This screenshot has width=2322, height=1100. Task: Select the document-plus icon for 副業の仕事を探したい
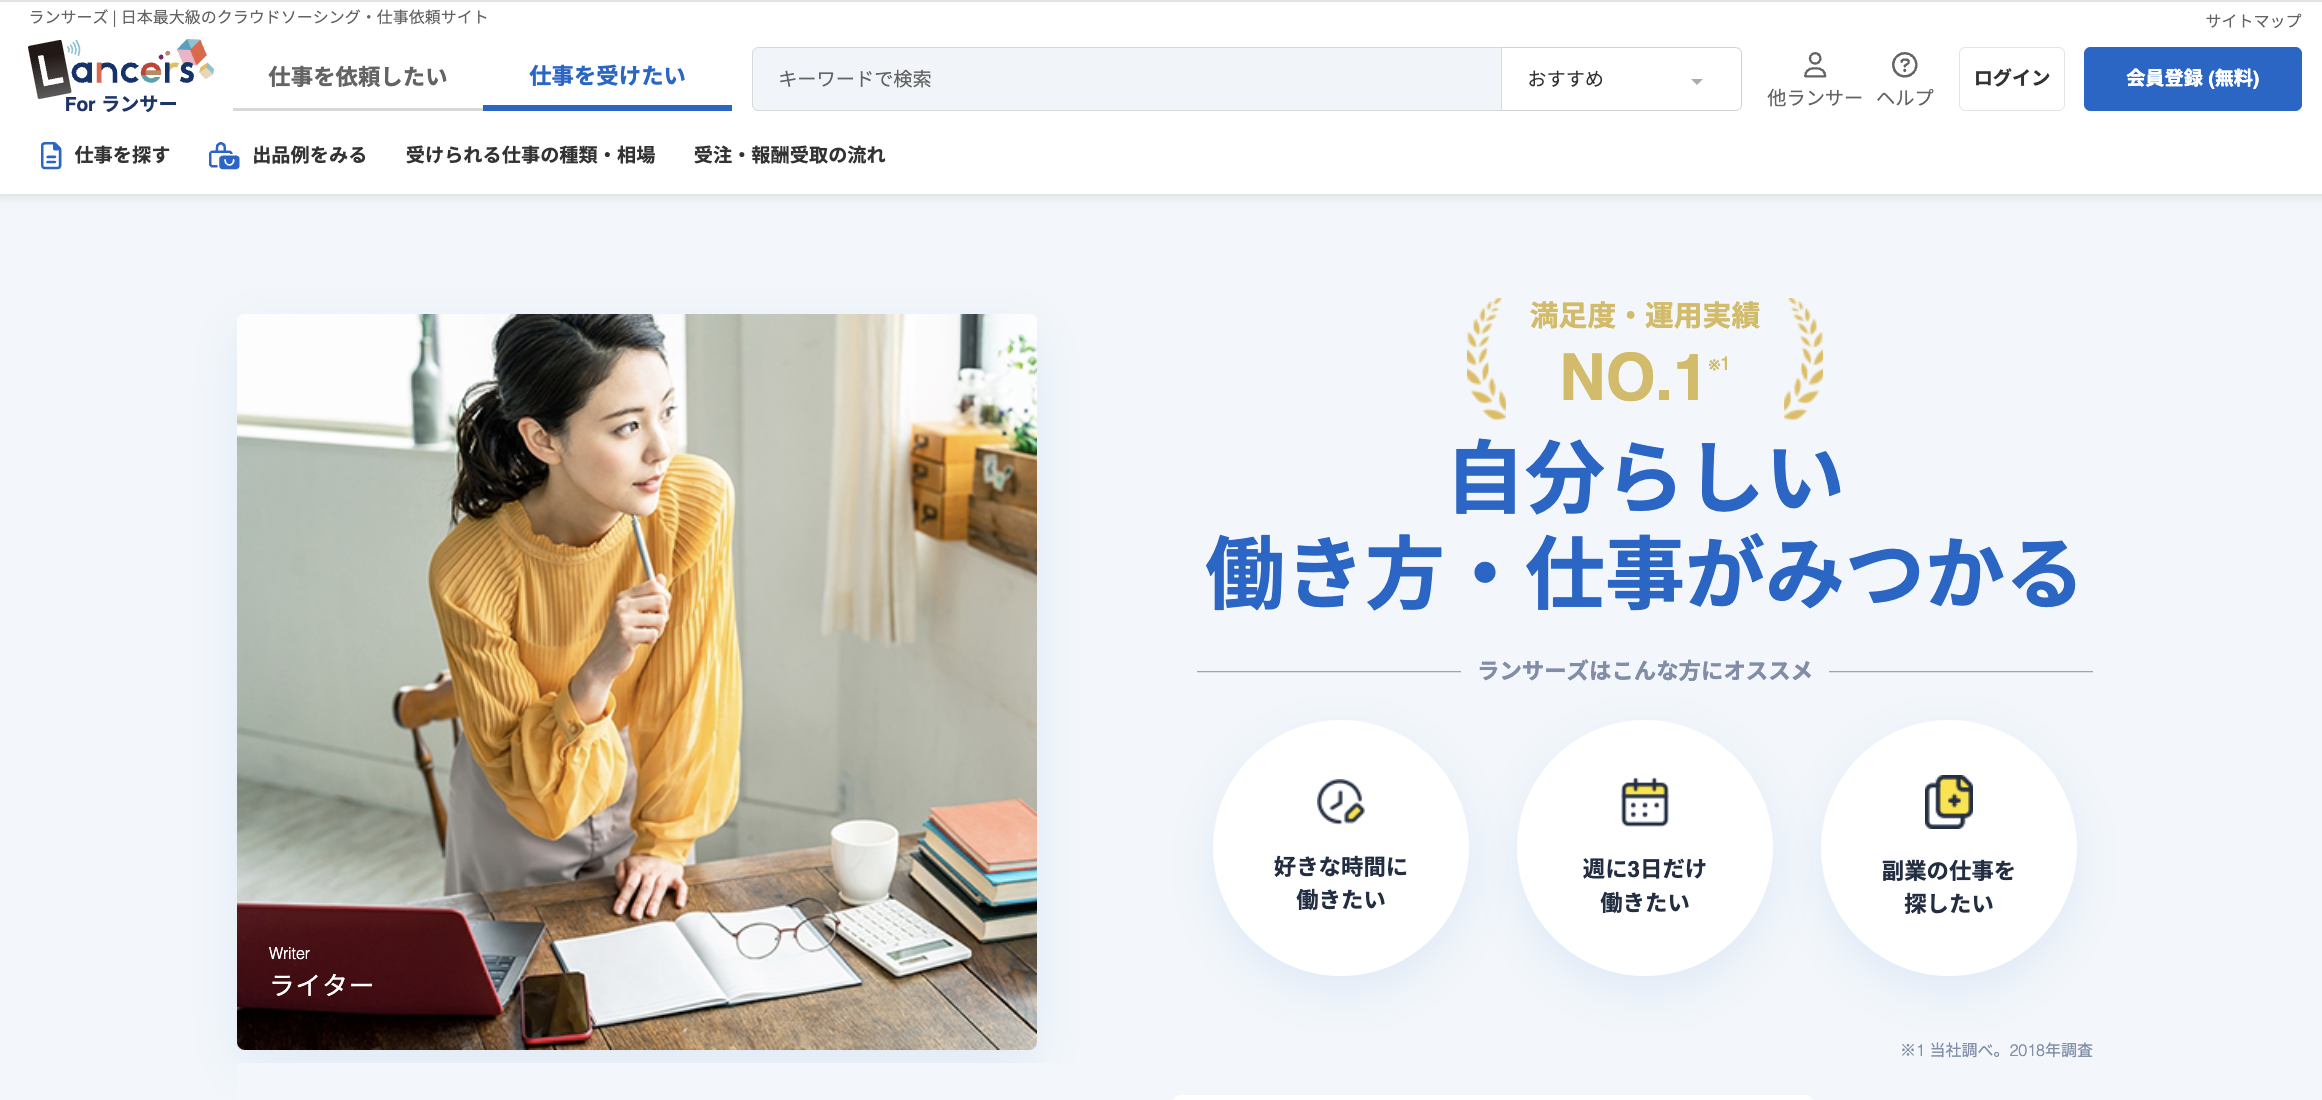(1948, 802)
